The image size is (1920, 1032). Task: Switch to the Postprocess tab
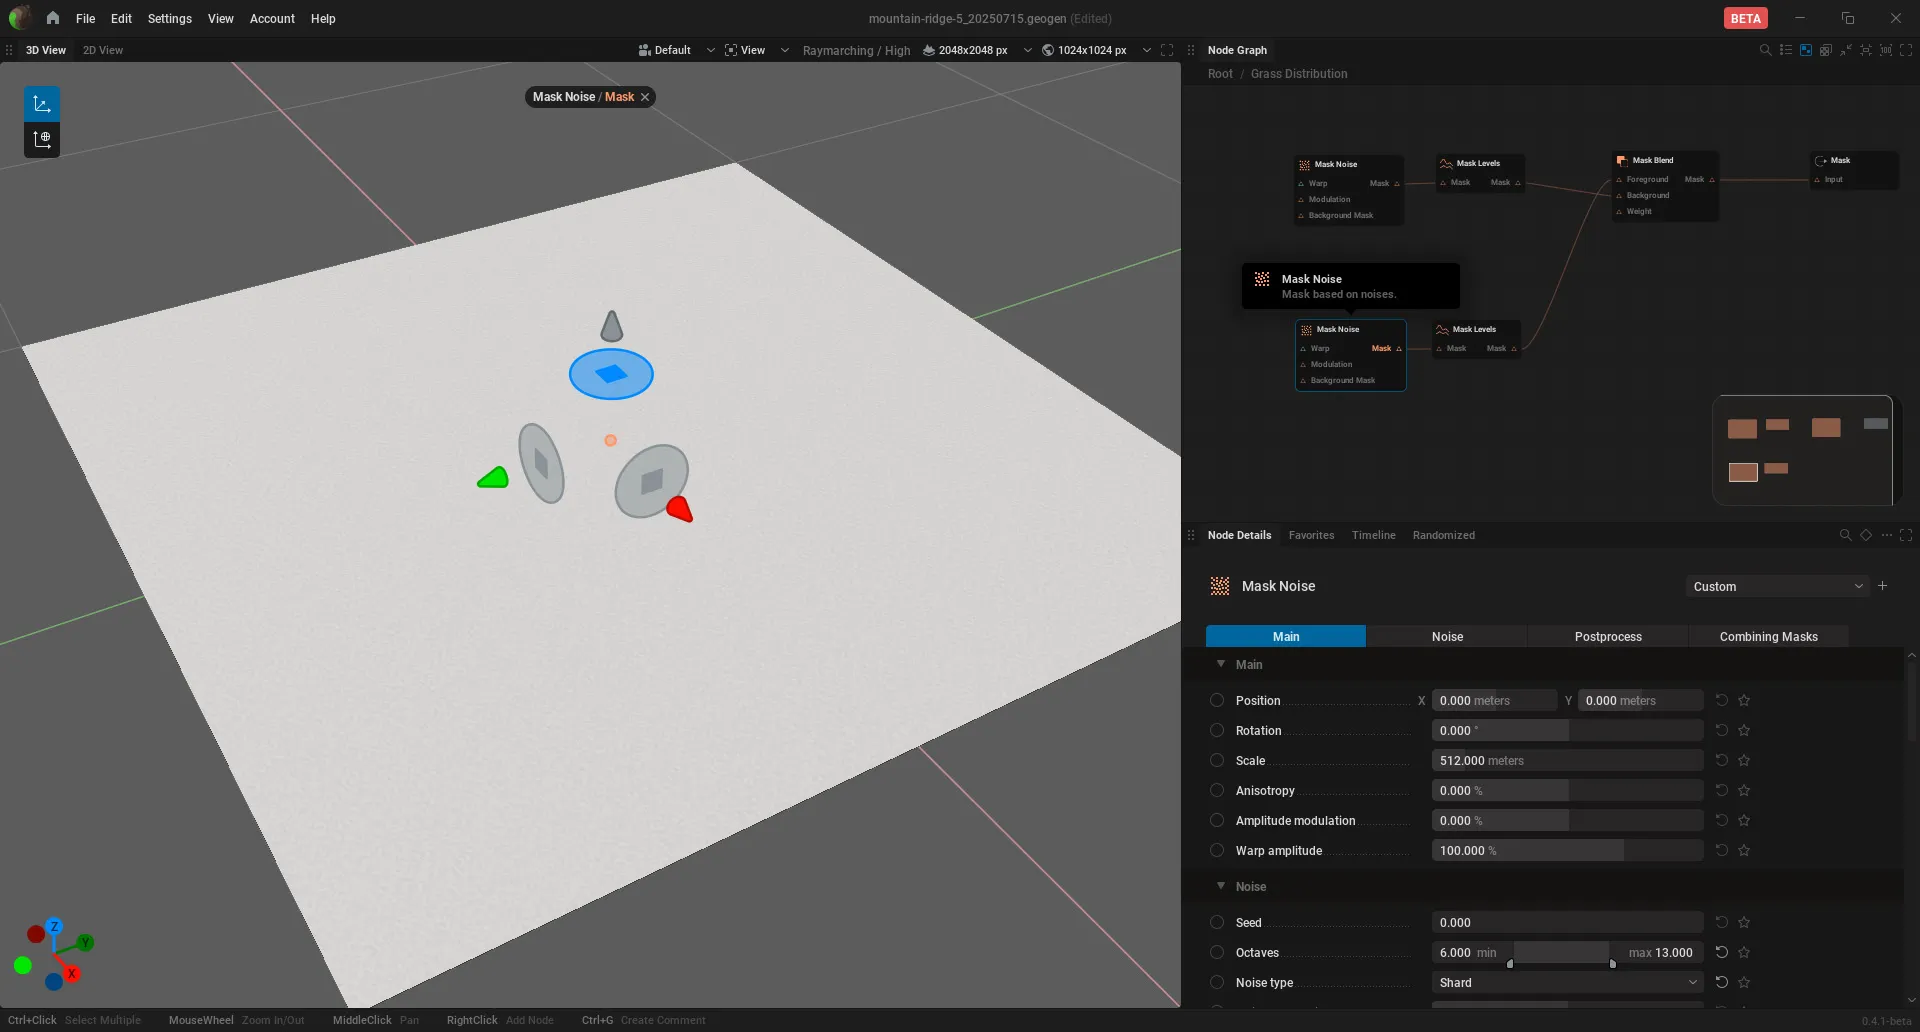coord(1607,637)
